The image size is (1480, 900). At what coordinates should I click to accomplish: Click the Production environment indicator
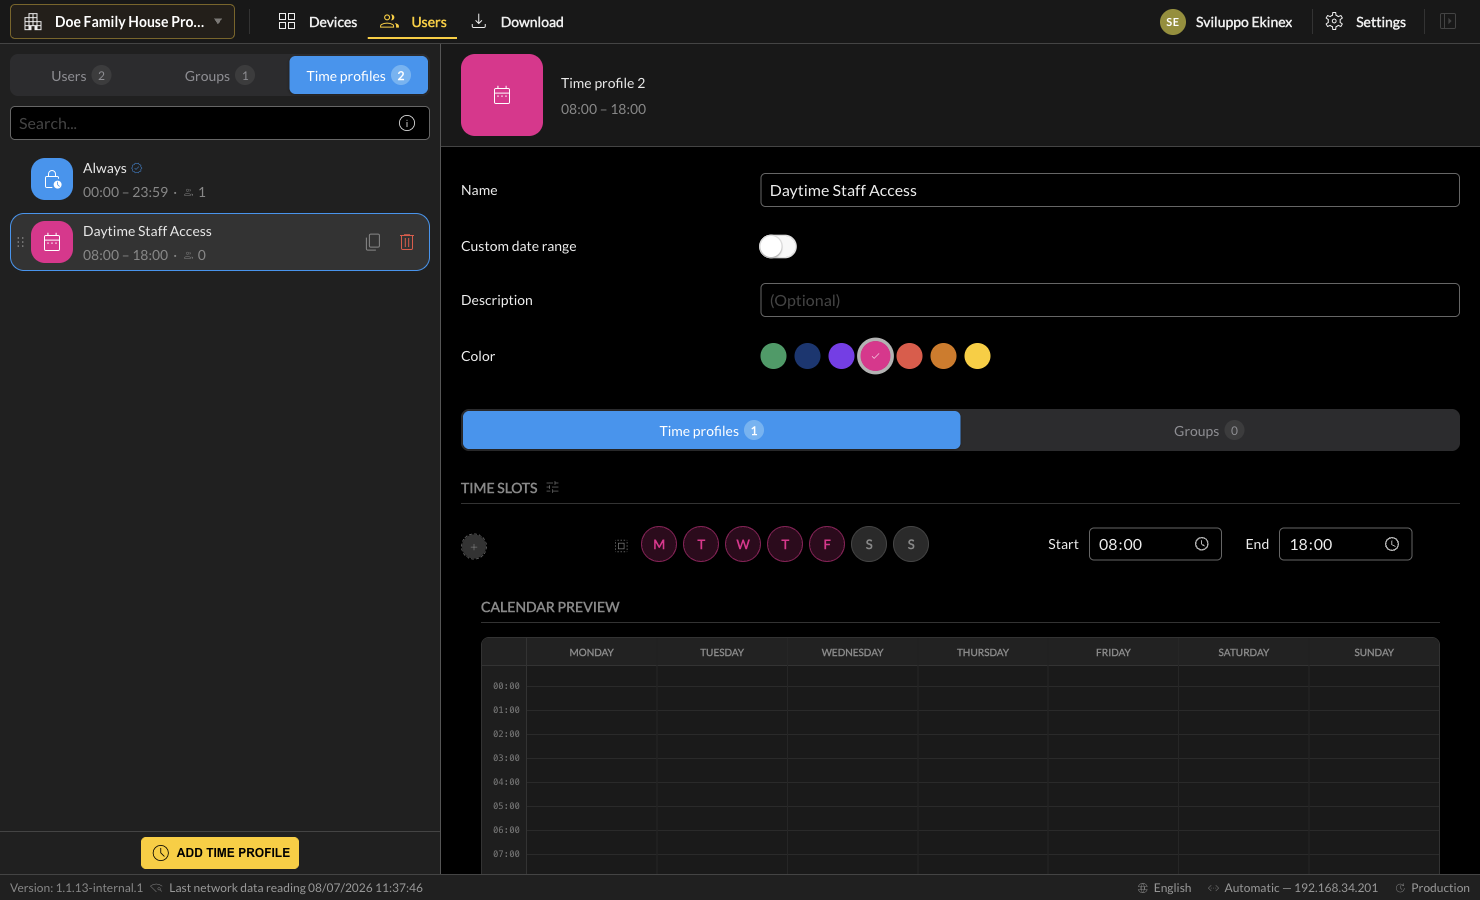1432,888
